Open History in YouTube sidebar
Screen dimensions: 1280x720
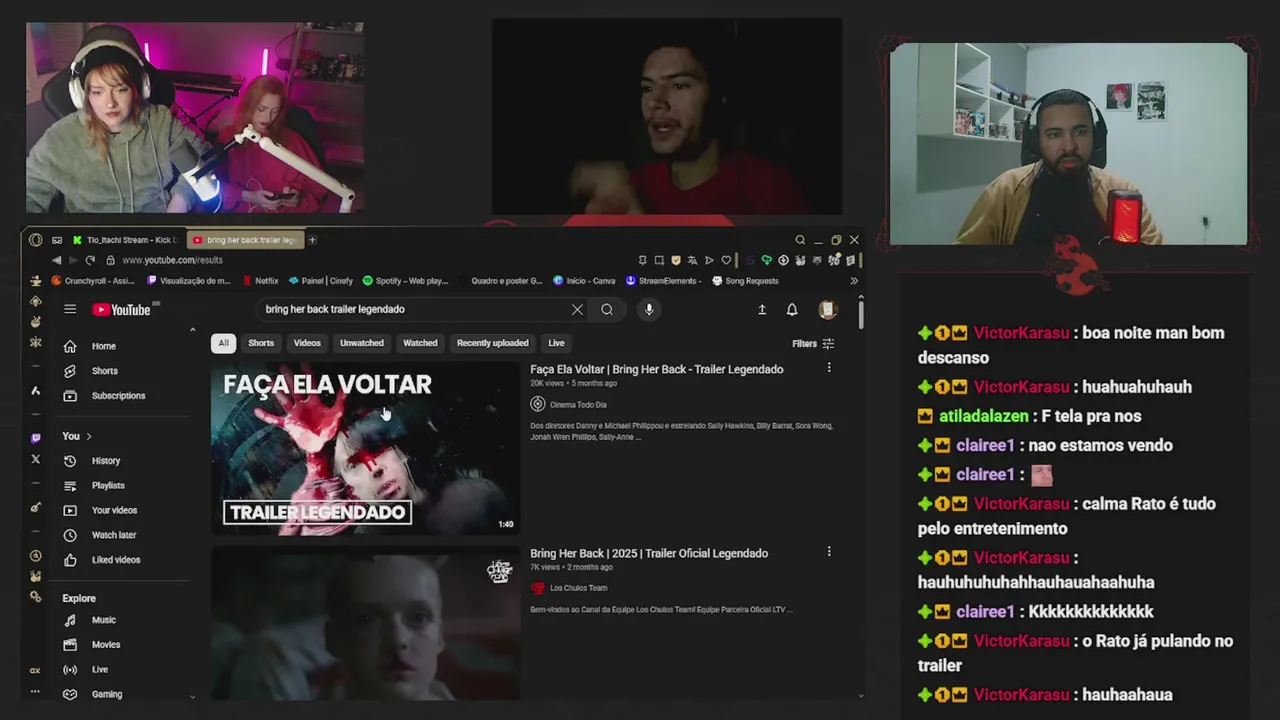click(x=106, y=461)
